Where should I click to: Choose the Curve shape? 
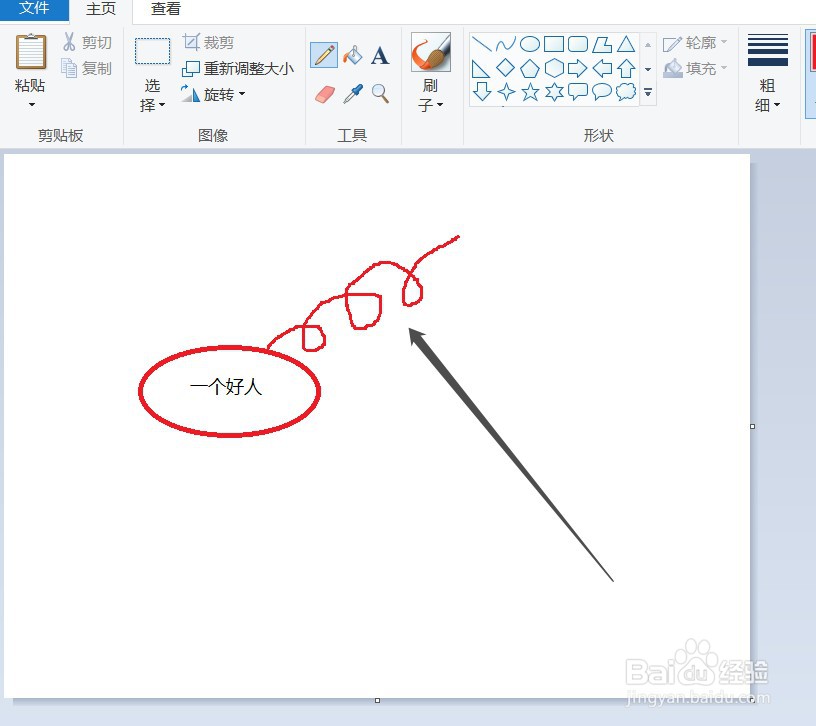click(x=505, y=44)
